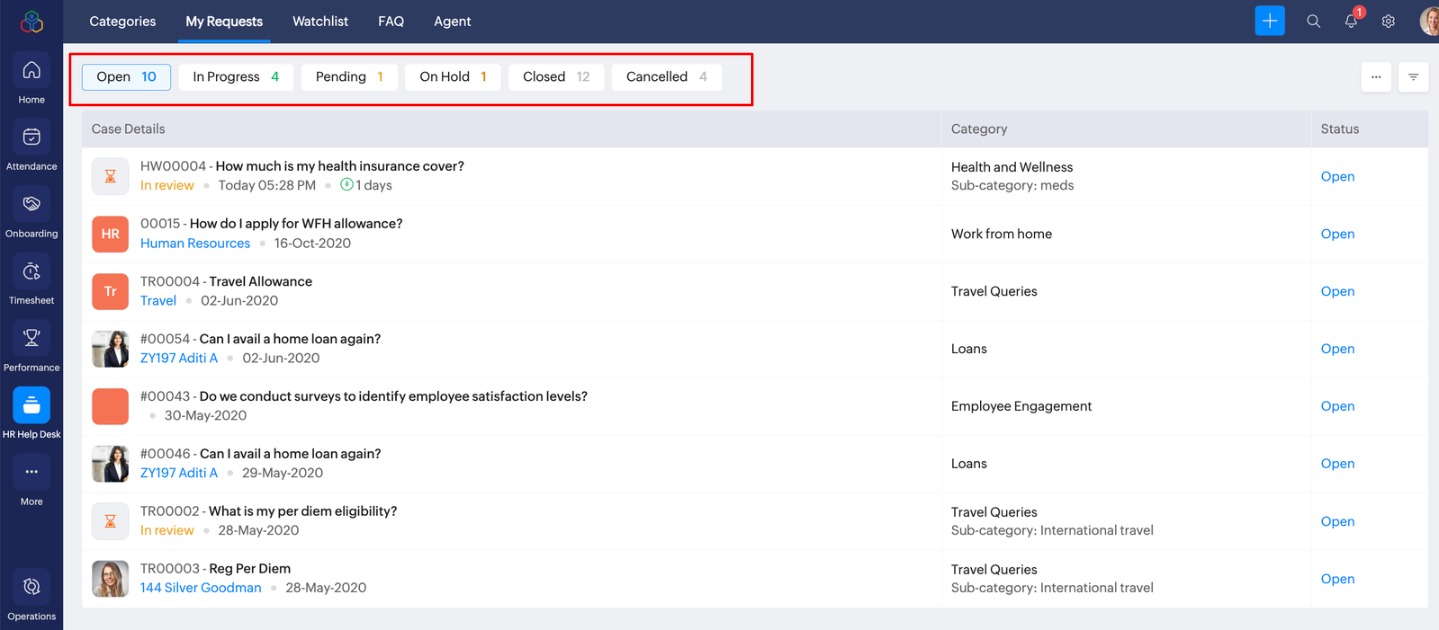Expand the More sidebar menu
Image resolution: width=1439 pixels, height=630 pixels.
pyautogui.click(x=31, y=473)
